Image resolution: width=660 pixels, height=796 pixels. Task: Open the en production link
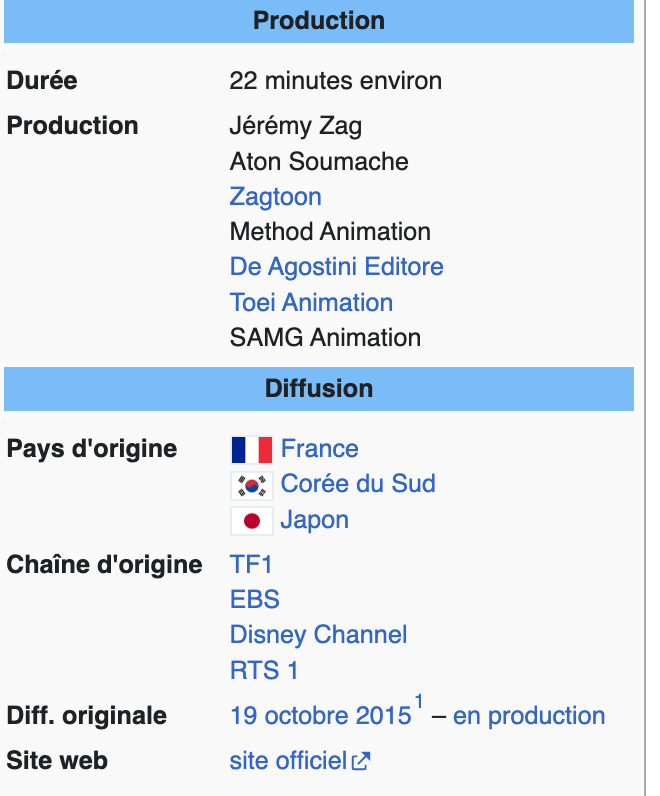pos(529,716)
